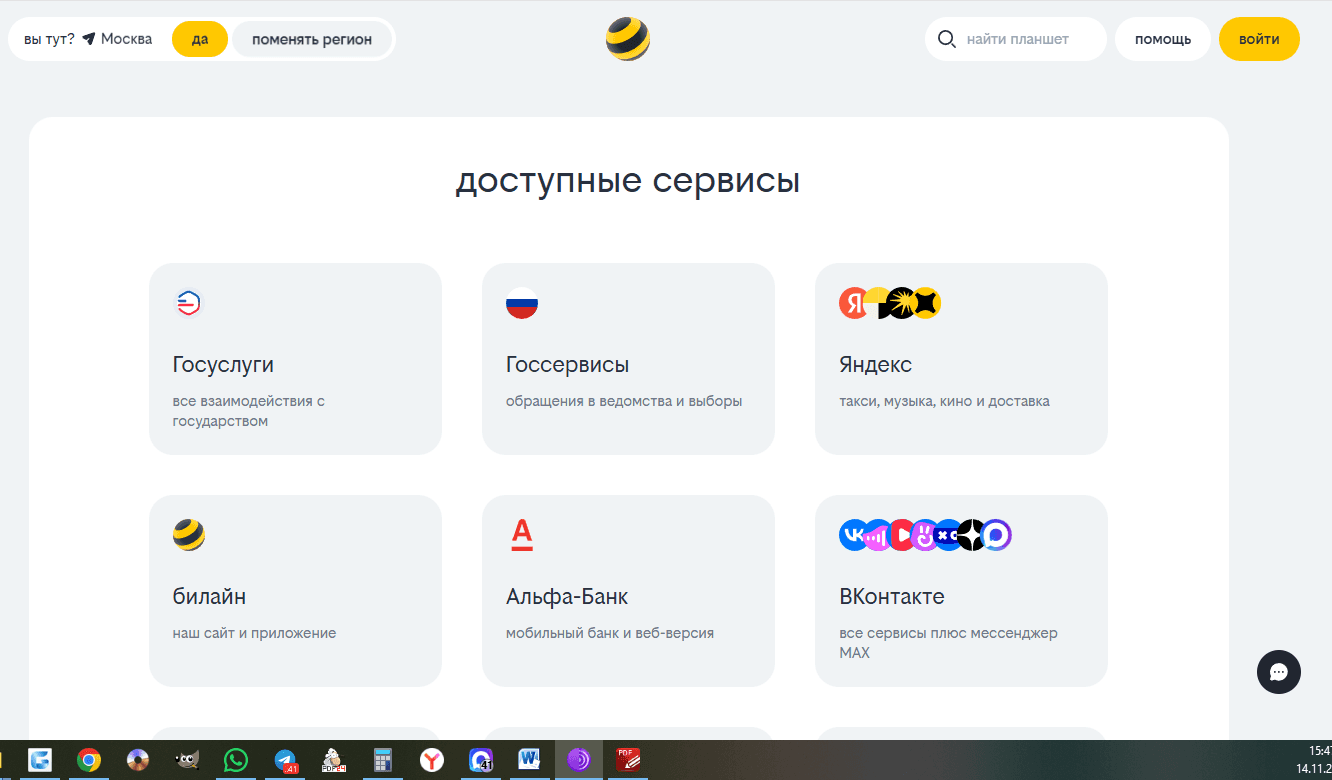Screen dimensions: 1332x780
Task: Click the Beeline logo in the header
Action: click(627, 40)
